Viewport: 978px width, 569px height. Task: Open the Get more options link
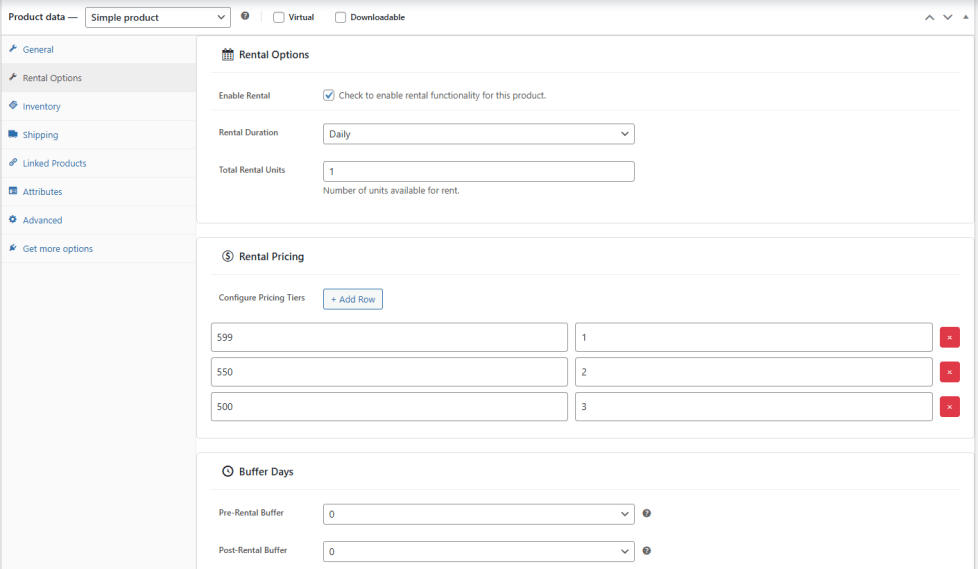(x=57, y=249)
